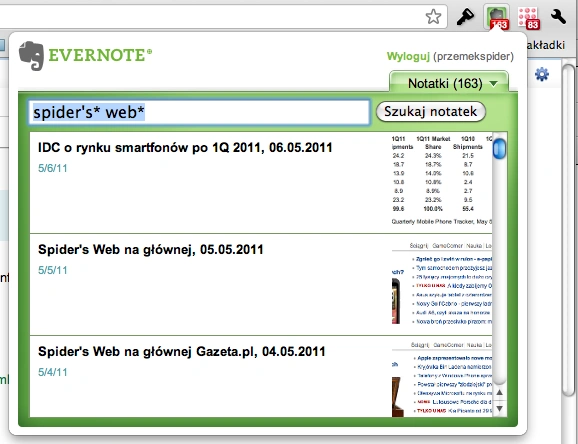Open note Spider's Web na głównej Gazeta.pl, 04.05.2011
The image size is (578, 444).
[x=181, y=351]
